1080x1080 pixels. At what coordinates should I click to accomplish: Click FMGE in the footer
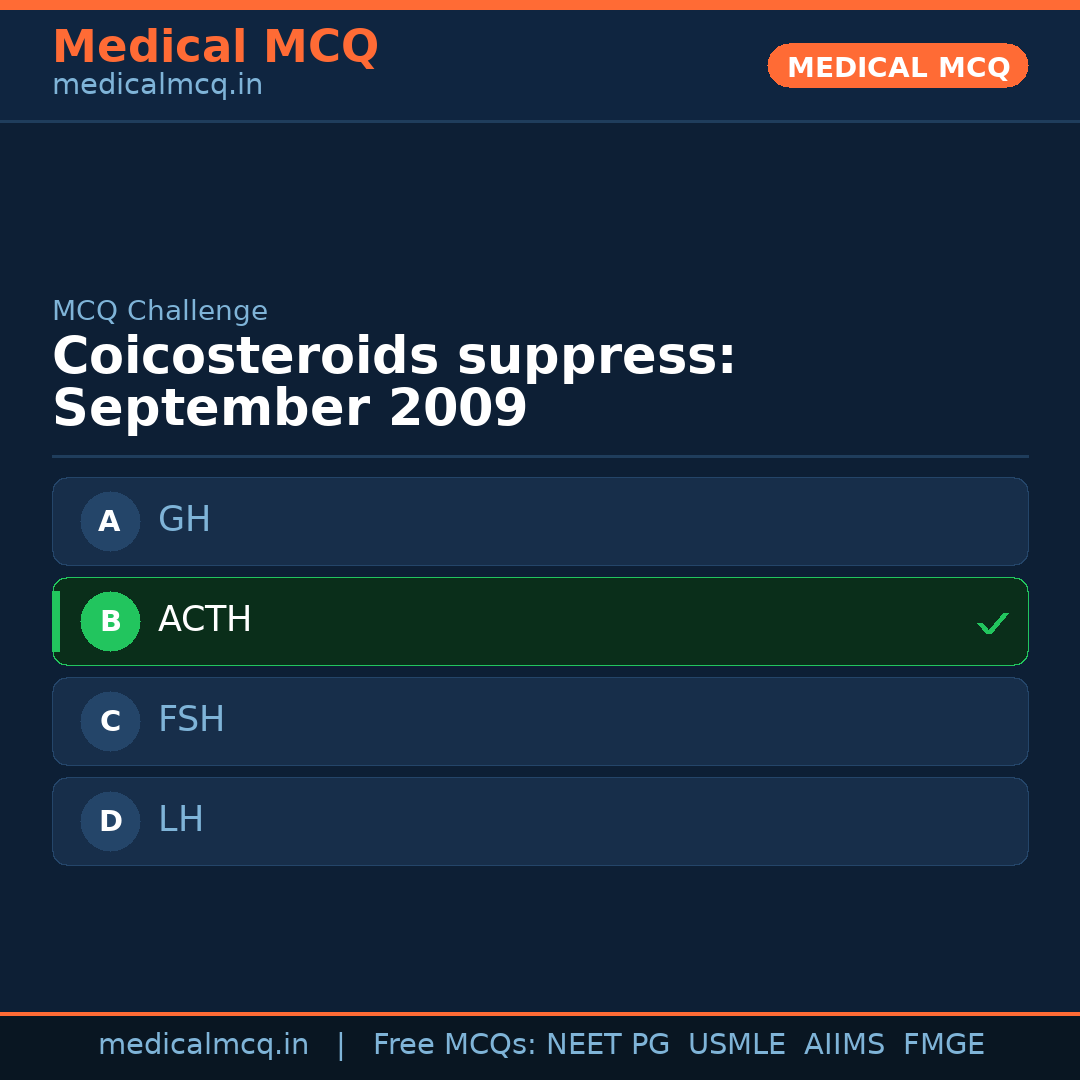tap(943, 1045)
